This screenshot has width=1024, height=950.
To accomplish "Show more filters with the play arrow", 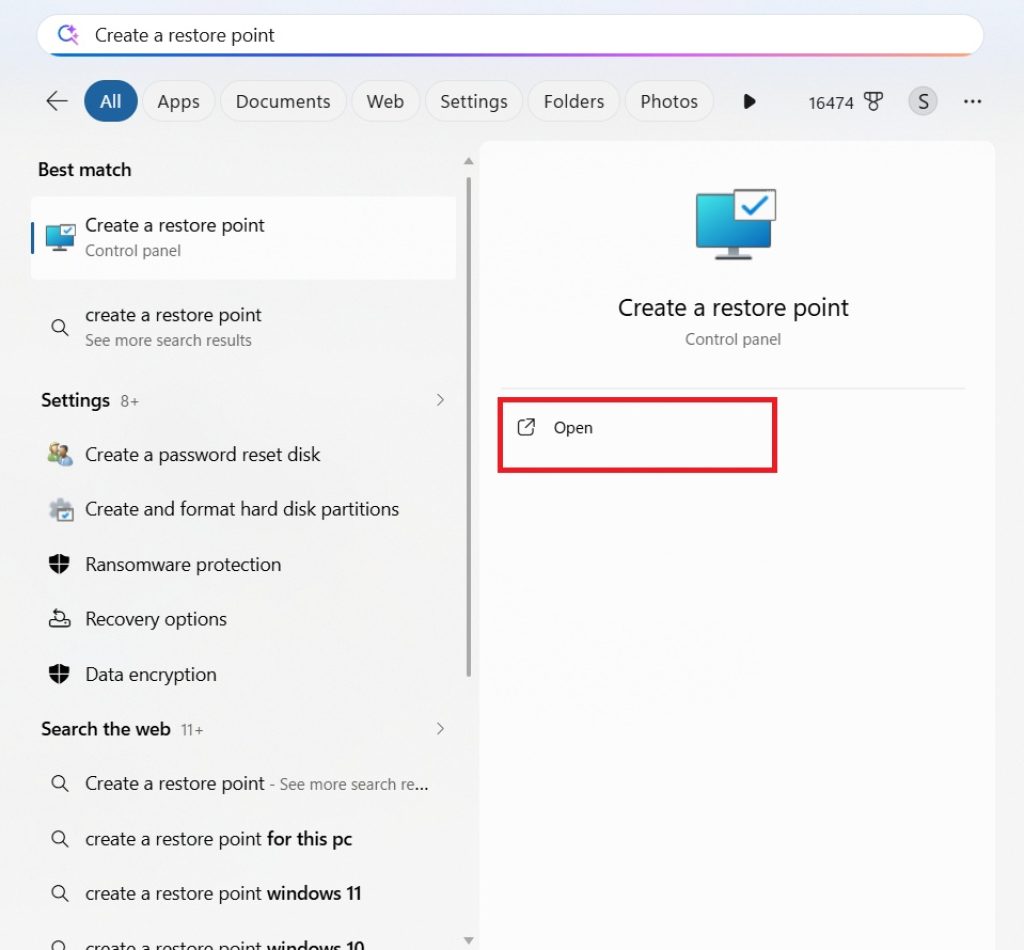I will (x=749, y=101).
